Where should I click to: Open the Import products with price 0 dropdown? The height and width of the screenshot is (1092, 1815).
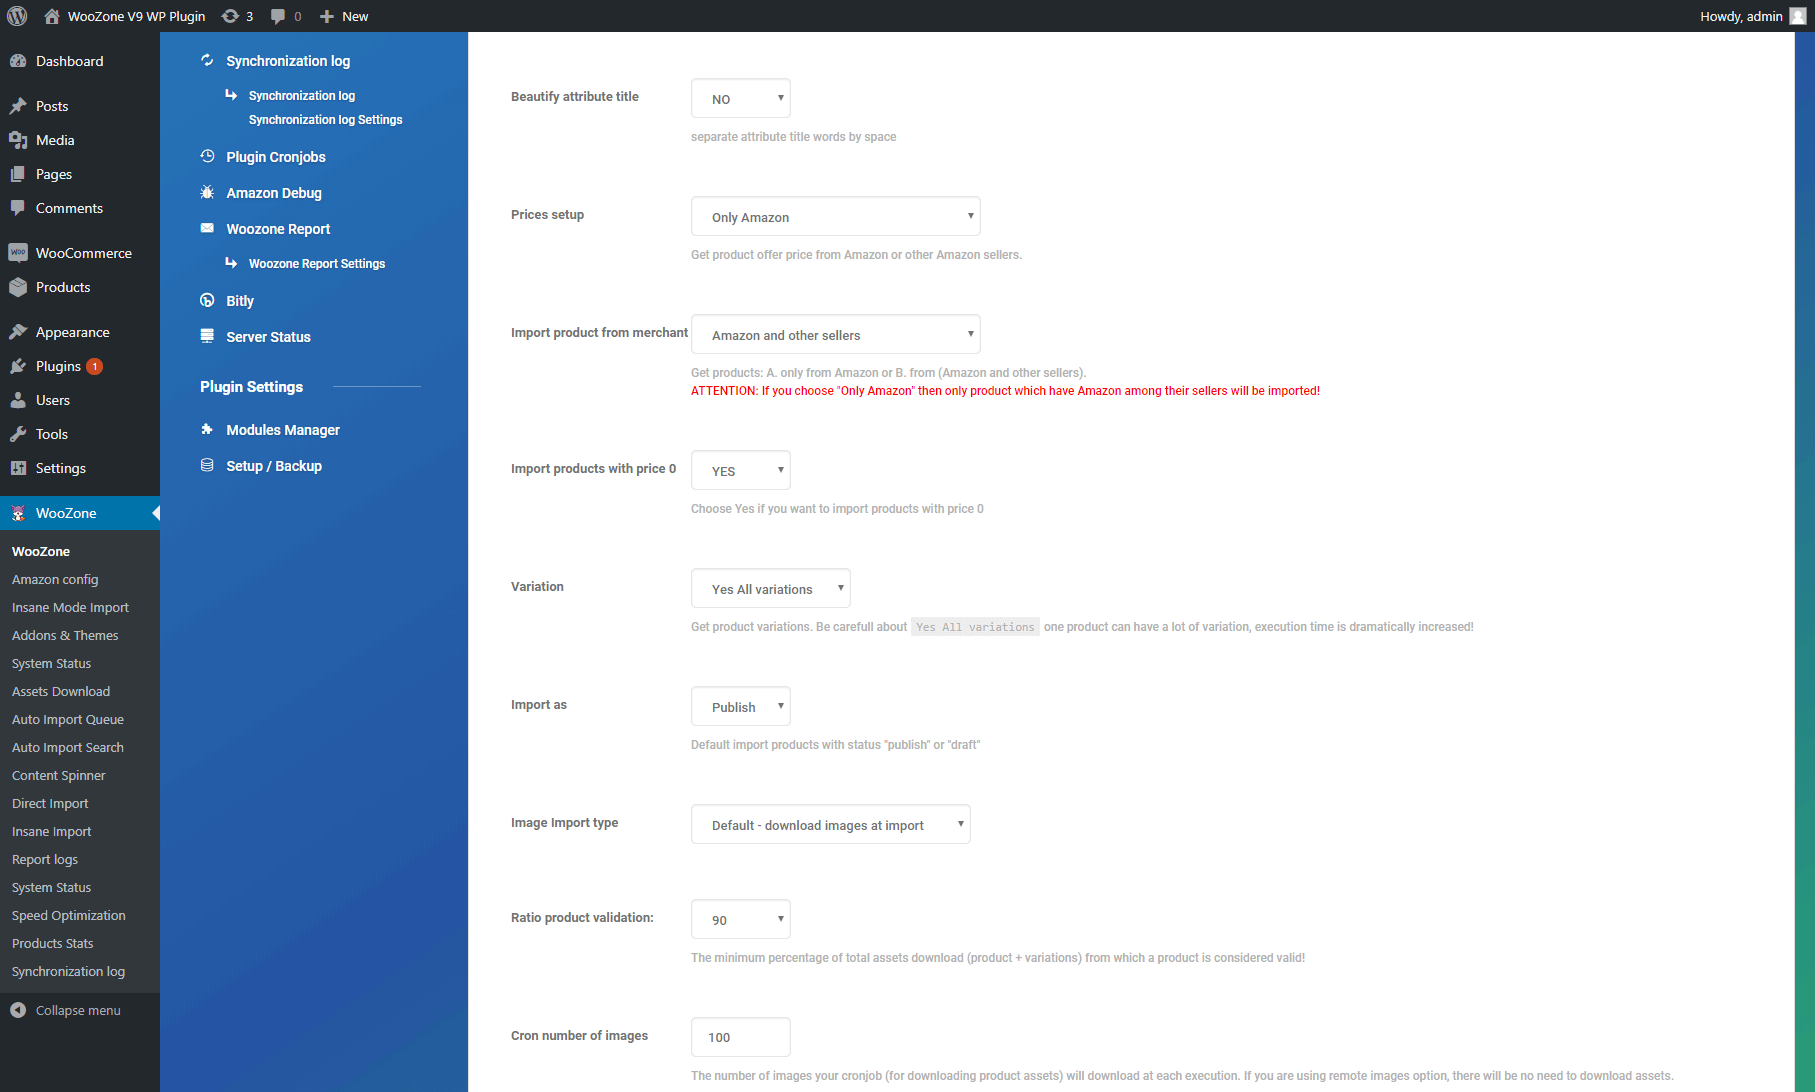tap(741, 470)
